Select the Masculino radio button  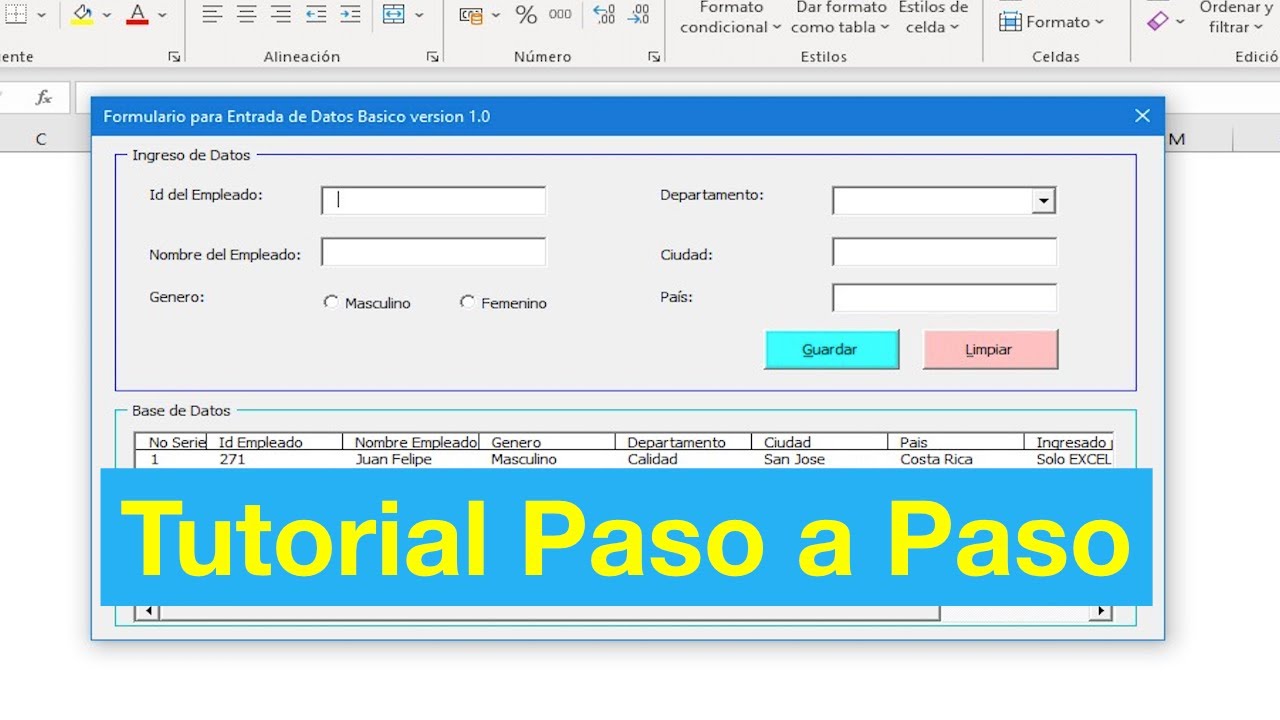coord(331,302)
